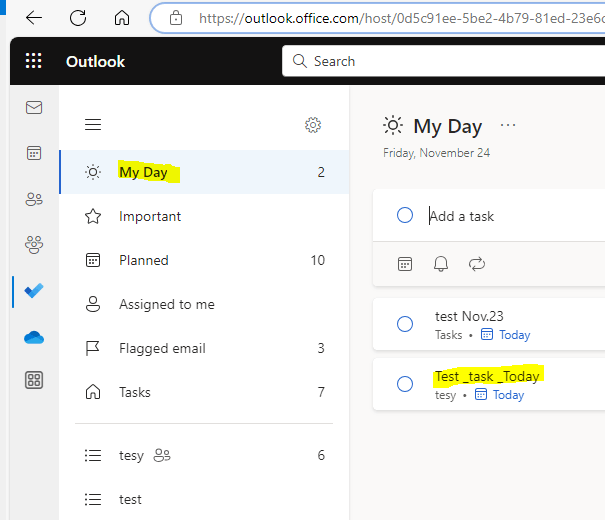Set a reminder with bell icon
The image size is (605, 520).
click(441, 264)
